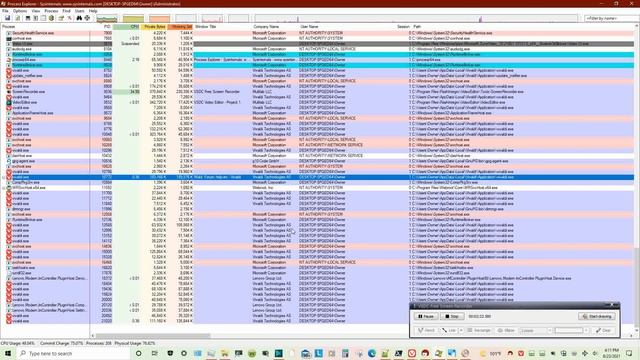Open the Process menu

(x=51, y=11)
